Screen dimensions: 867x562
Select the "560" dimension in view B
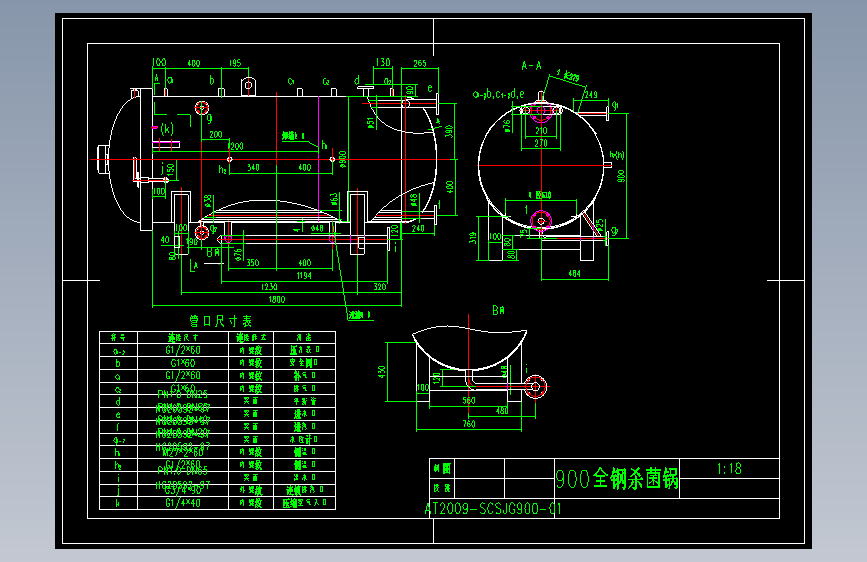point(469,400)
